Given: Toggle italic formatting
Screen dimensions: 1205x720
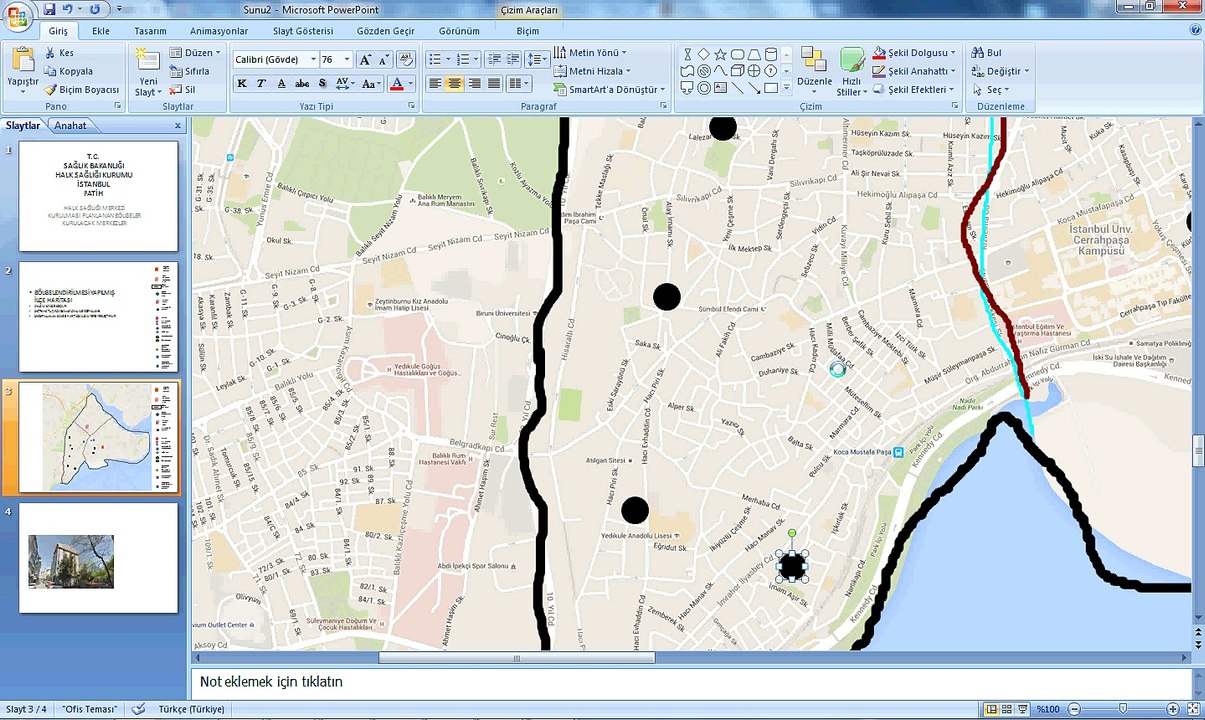Looking at the screenshot, I should click(261, 84).
